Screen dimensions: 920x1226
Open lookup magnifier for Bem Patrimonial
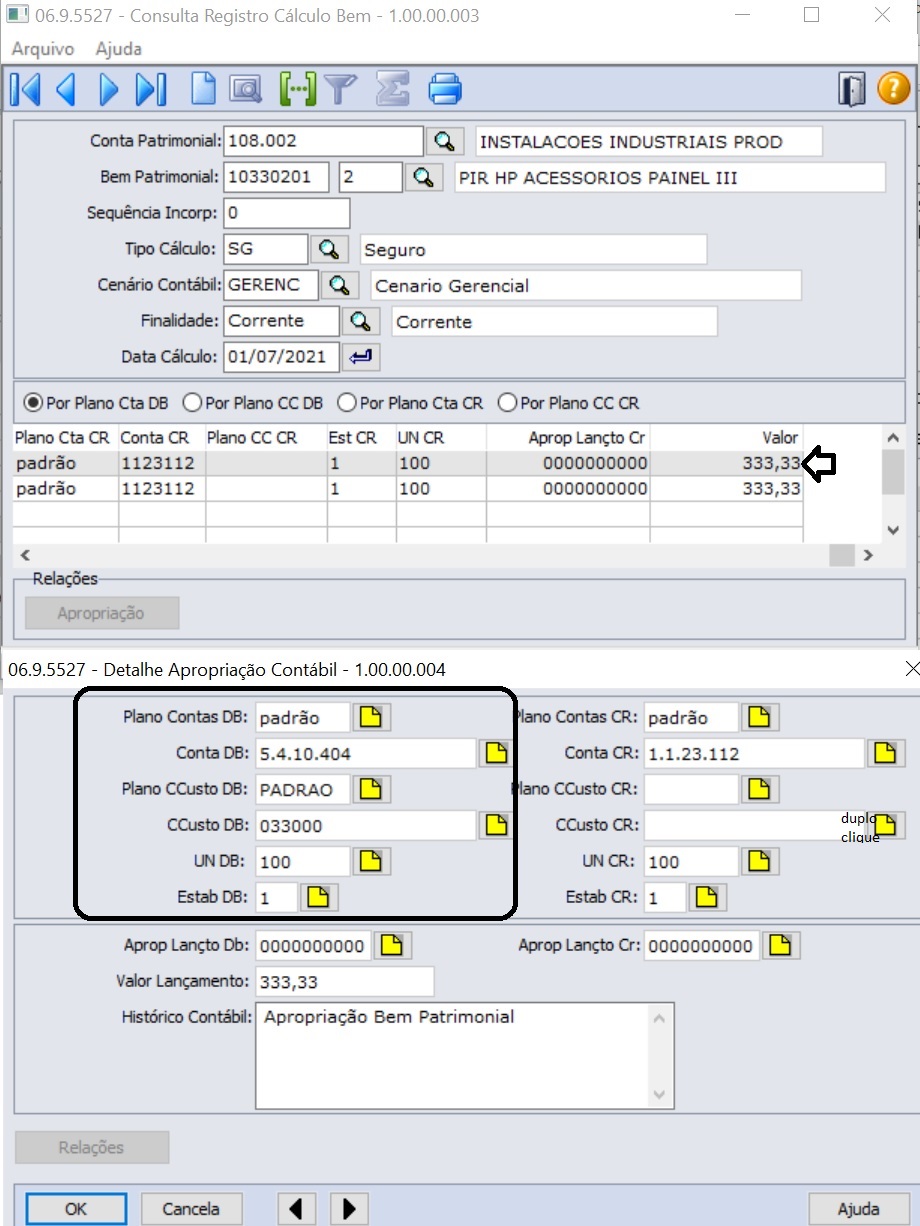click(424, 177)
